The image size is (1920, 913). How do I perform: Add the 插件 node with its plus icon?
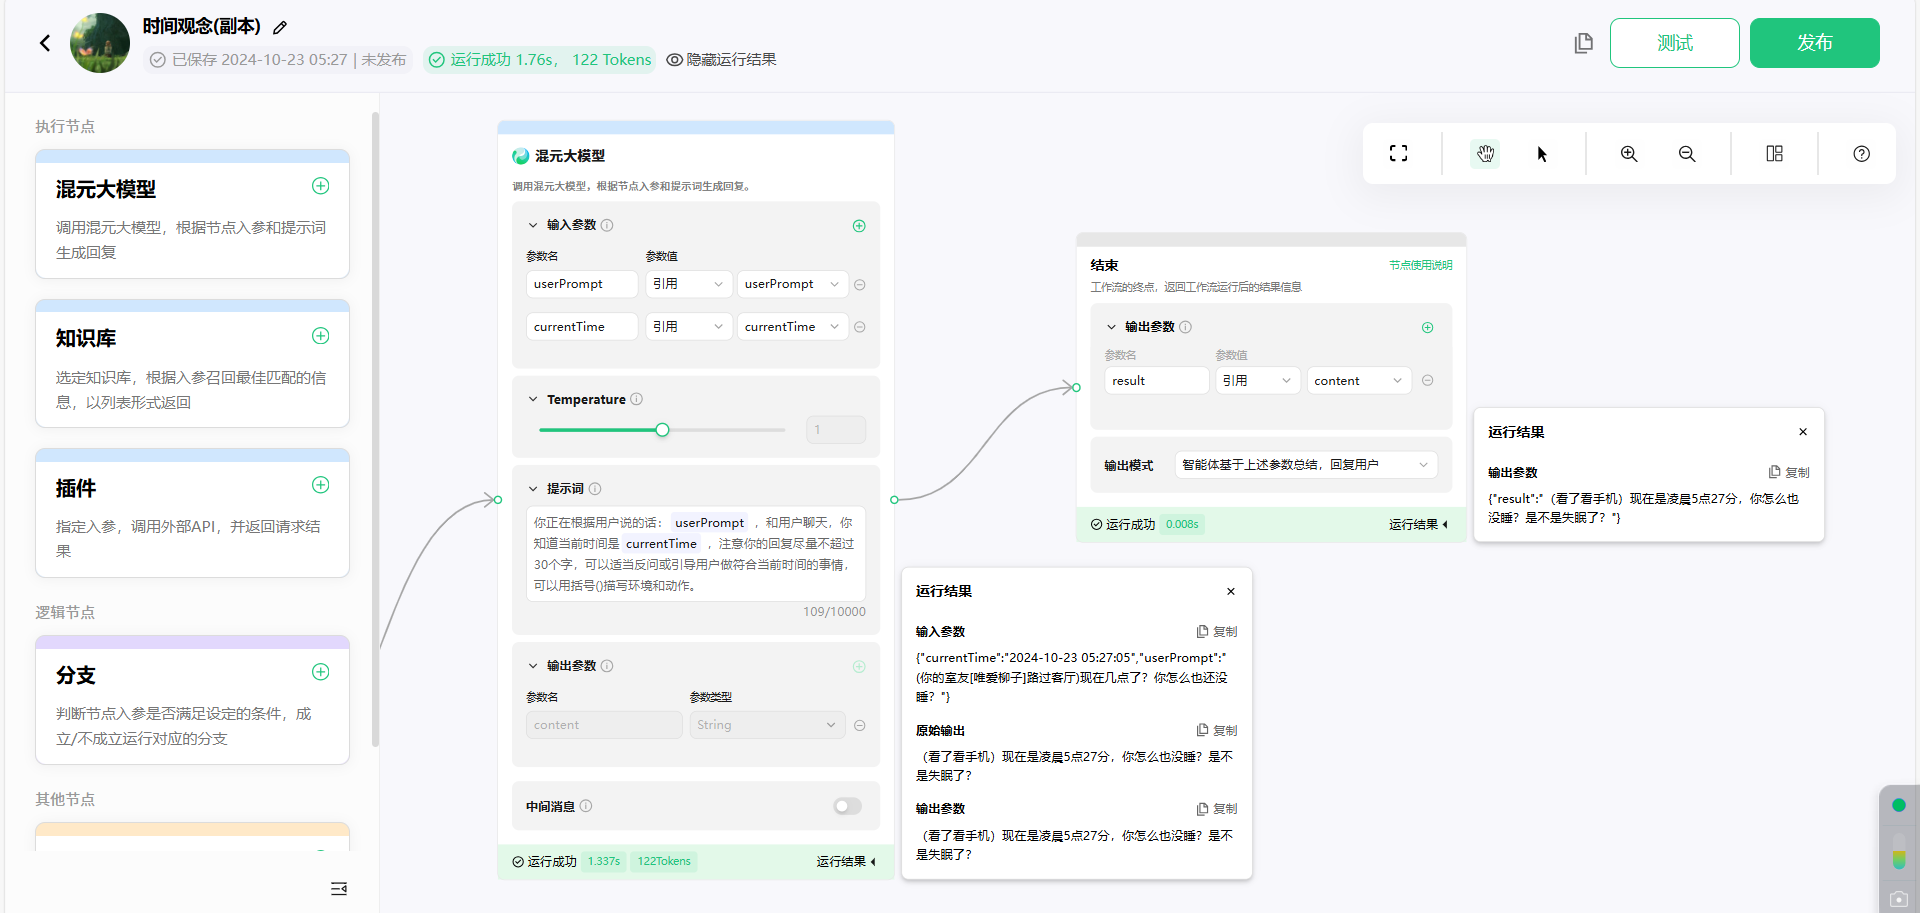[x=321, y=485]
